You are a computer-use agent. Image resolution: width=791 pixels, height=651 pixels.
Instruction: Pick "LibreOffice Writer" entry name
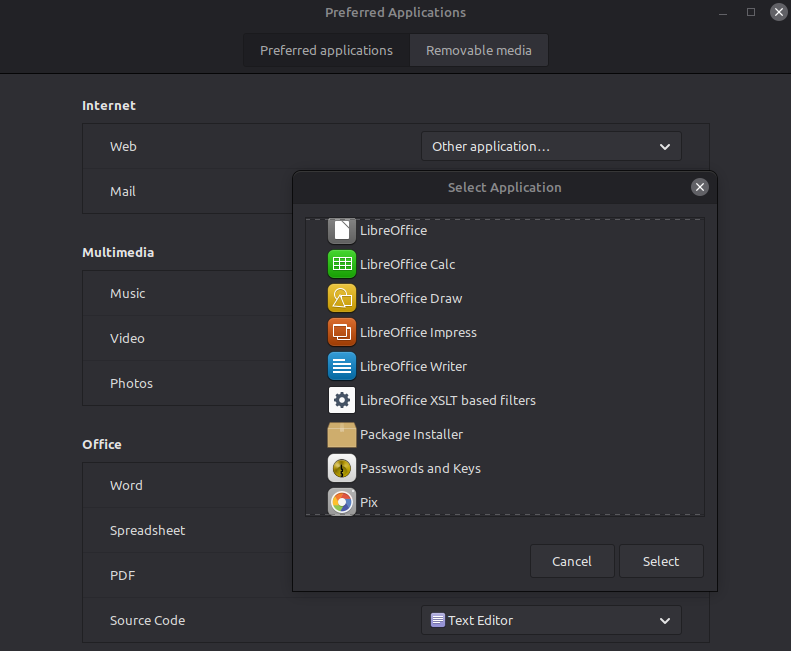(x=413, y=367)
